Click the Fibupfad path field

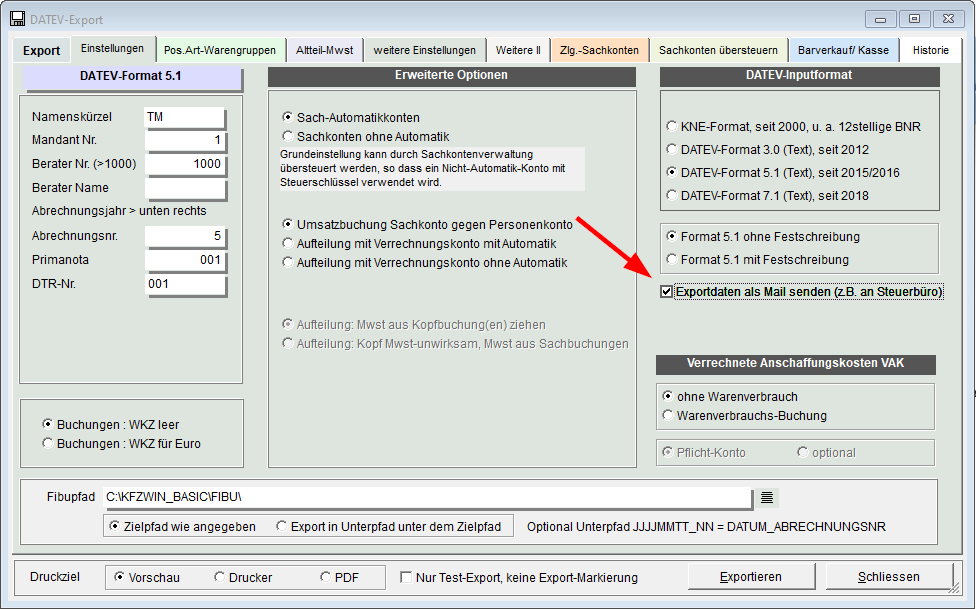pyautogui.click(x=428, y=497)
